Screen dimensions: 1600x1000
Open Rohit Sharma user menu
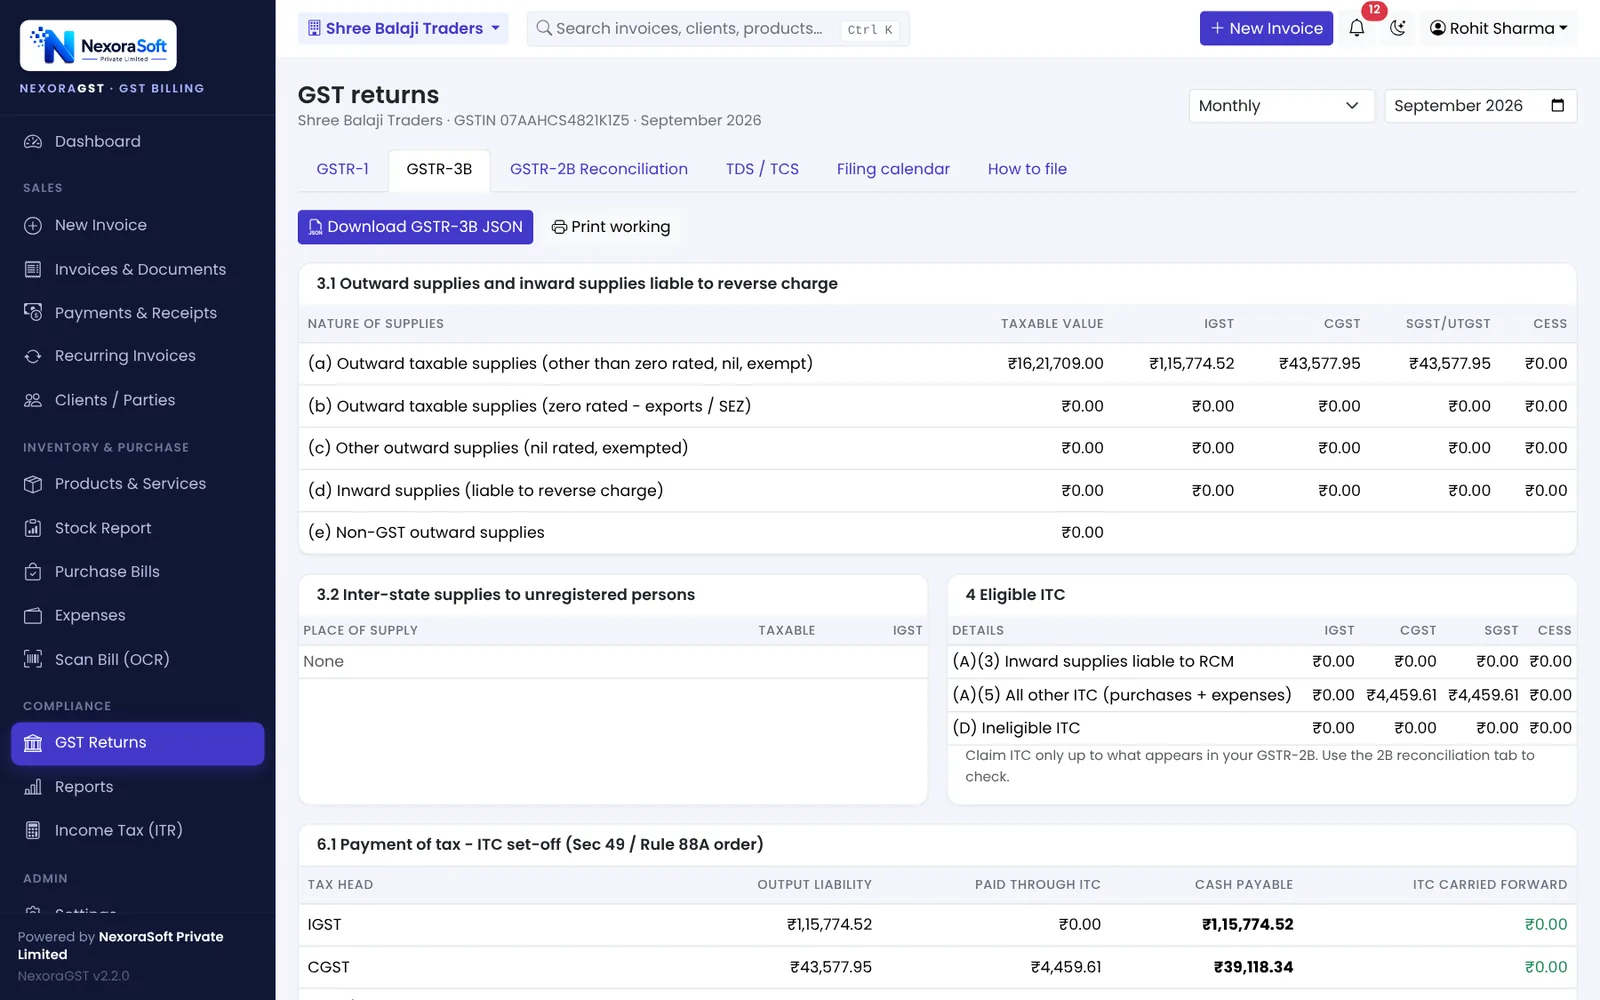[x=1498, y=28]
